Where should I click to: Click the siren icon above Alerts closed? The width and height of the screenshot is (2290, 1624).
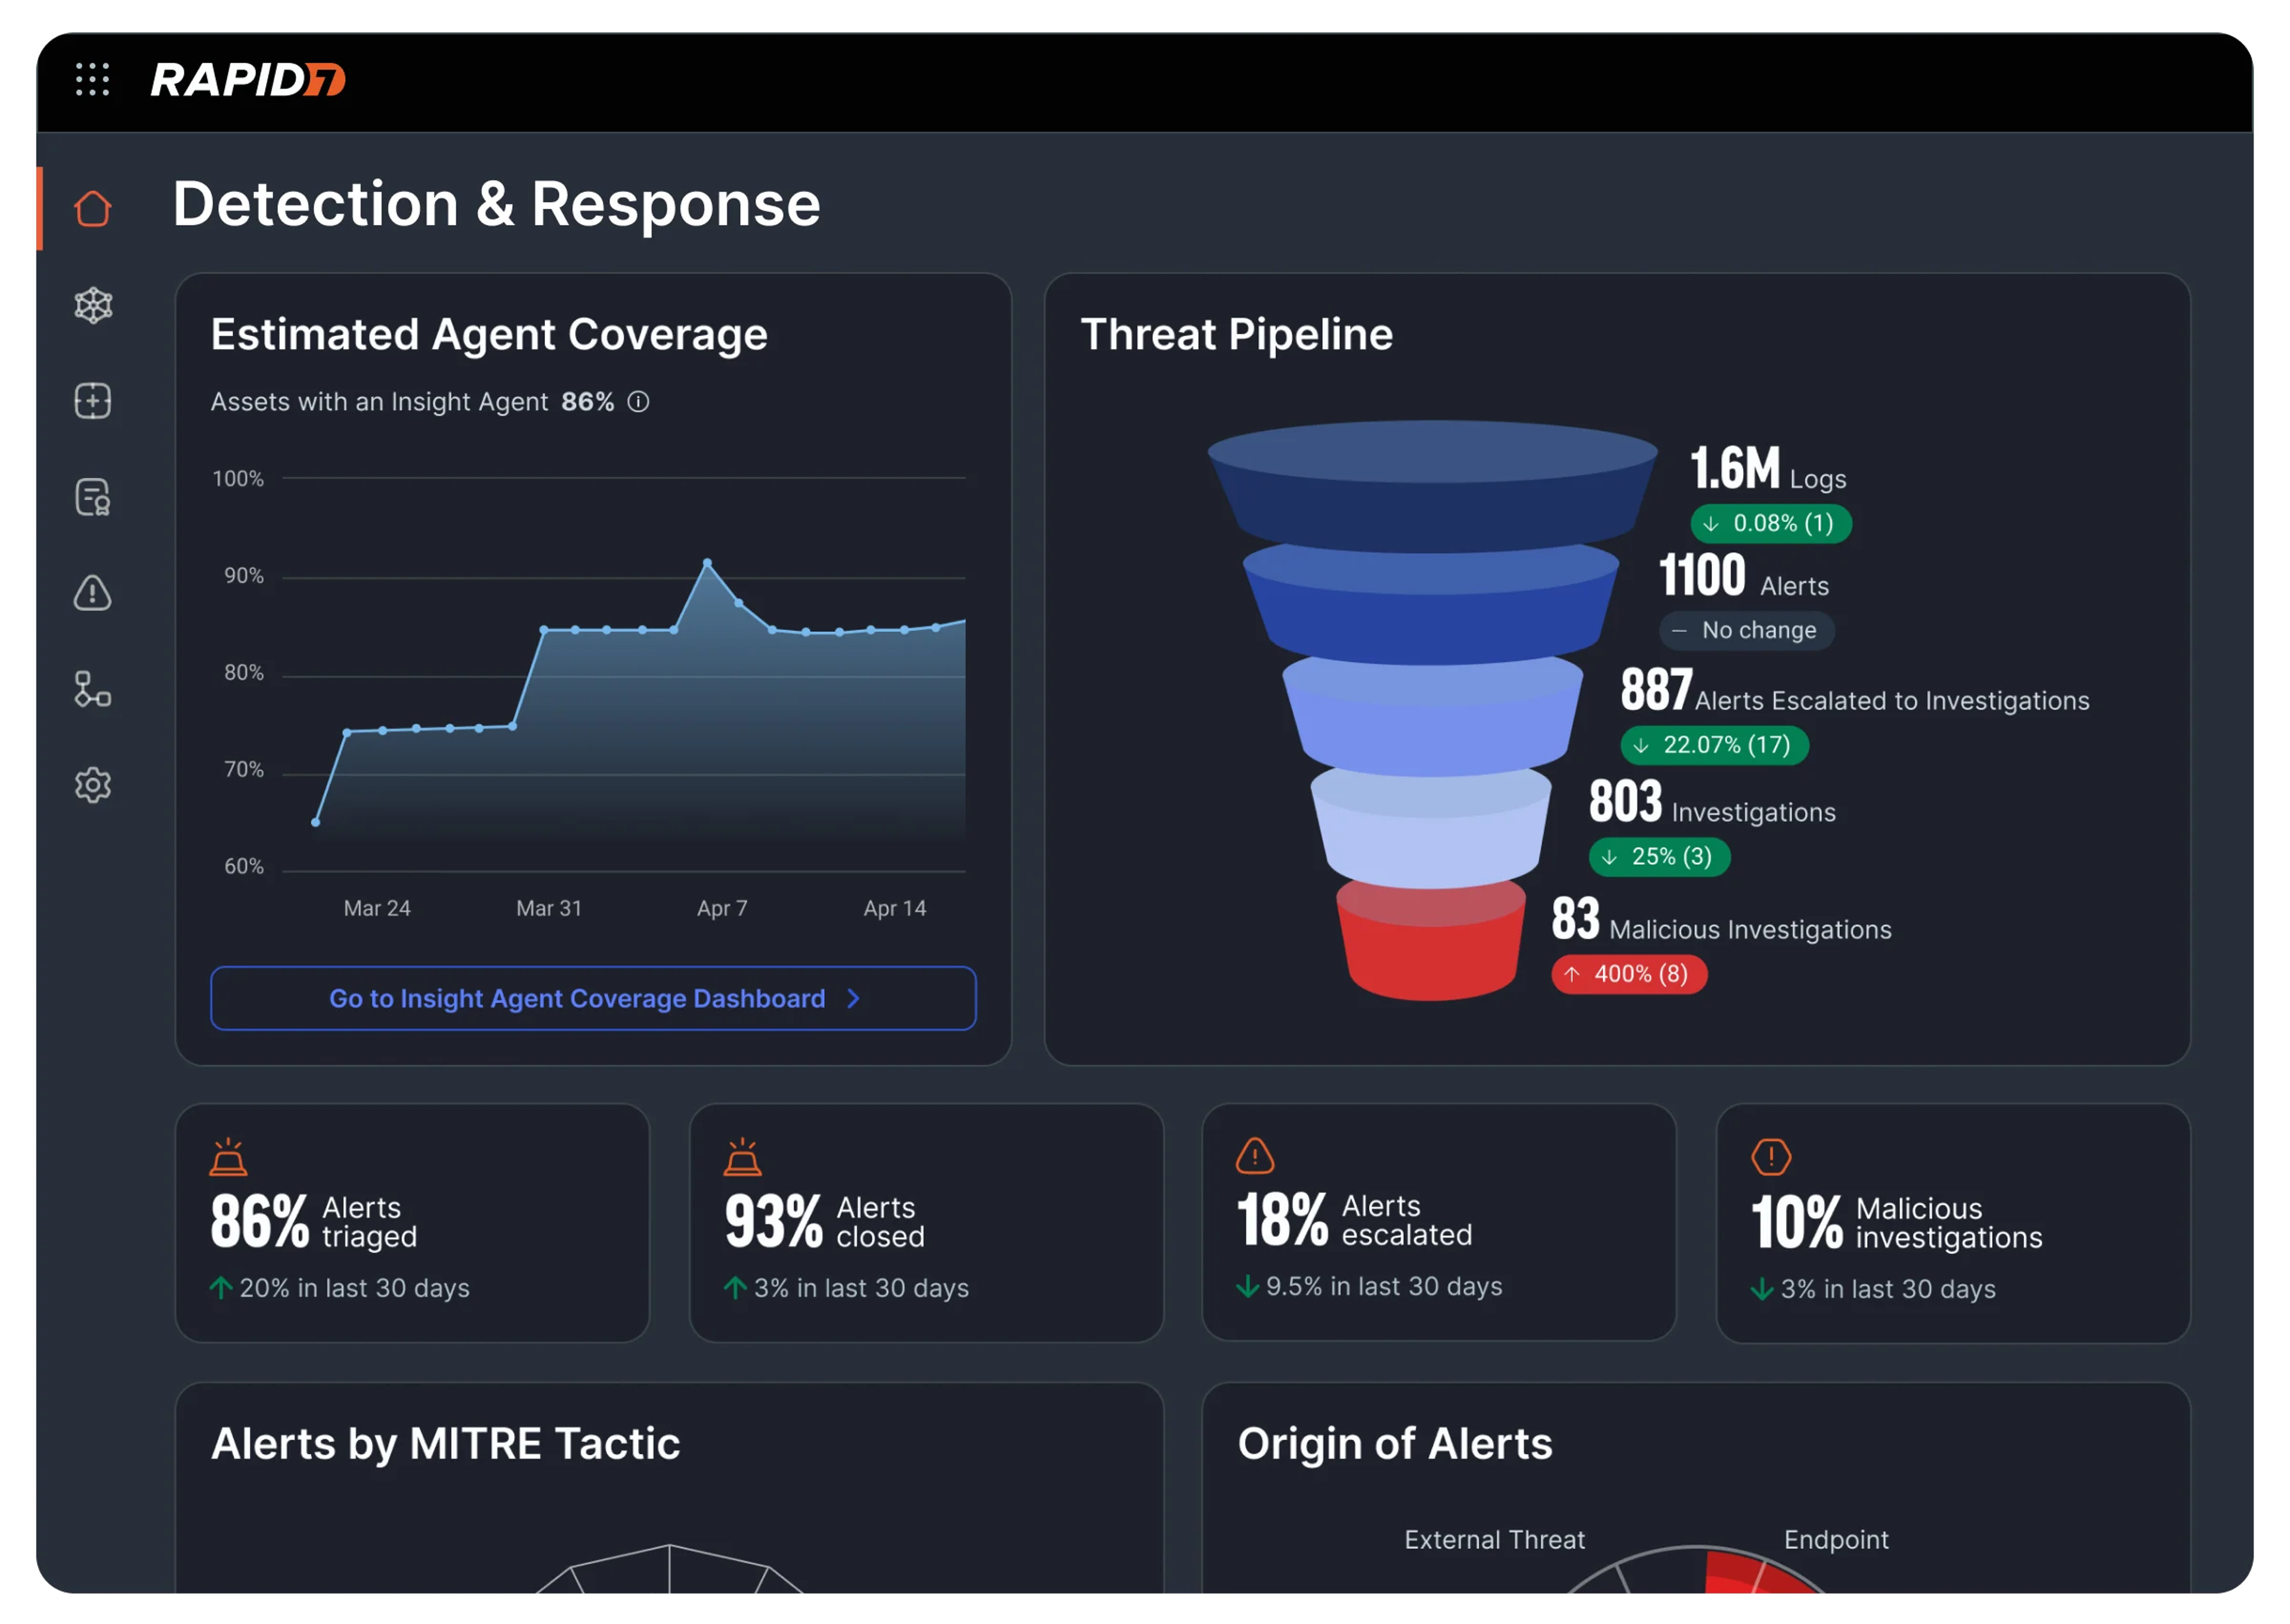[x=742, y=1157]
